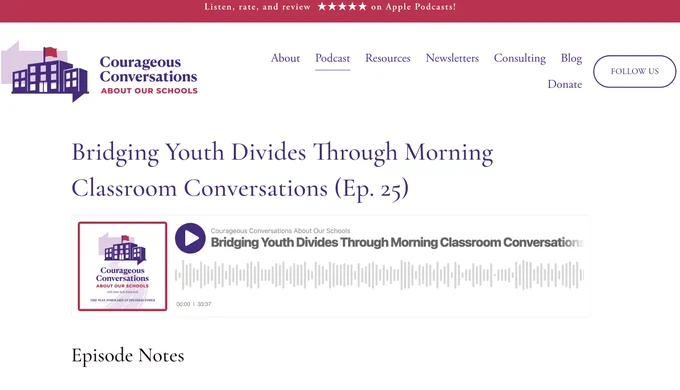This screenshot has width=680, height=390.
Task: Go to the Podcast menu item
Action: coord(332,58)
